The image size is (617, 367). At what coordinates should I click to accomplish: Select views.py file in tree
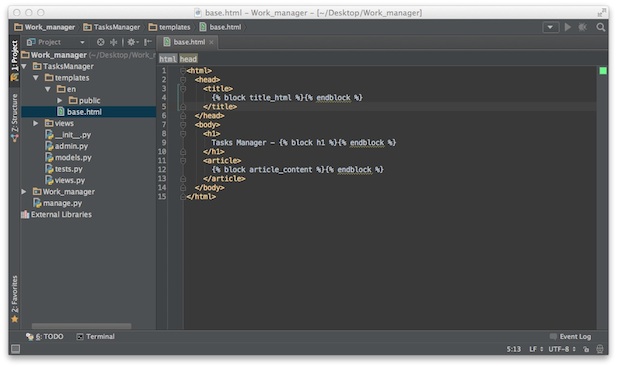click(65, 181)
